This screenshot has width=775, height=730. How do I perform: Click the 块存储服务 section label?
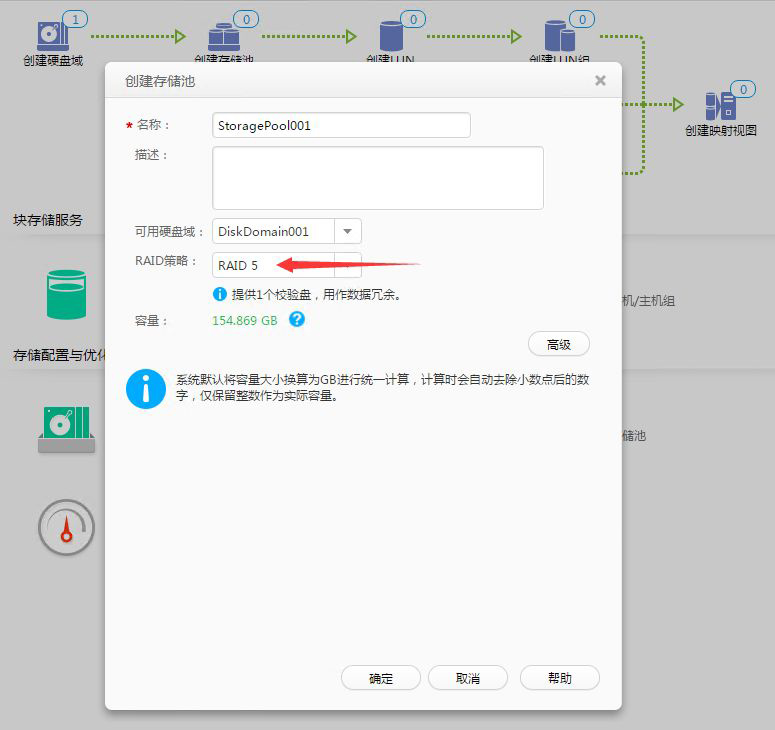pos(48,220)
